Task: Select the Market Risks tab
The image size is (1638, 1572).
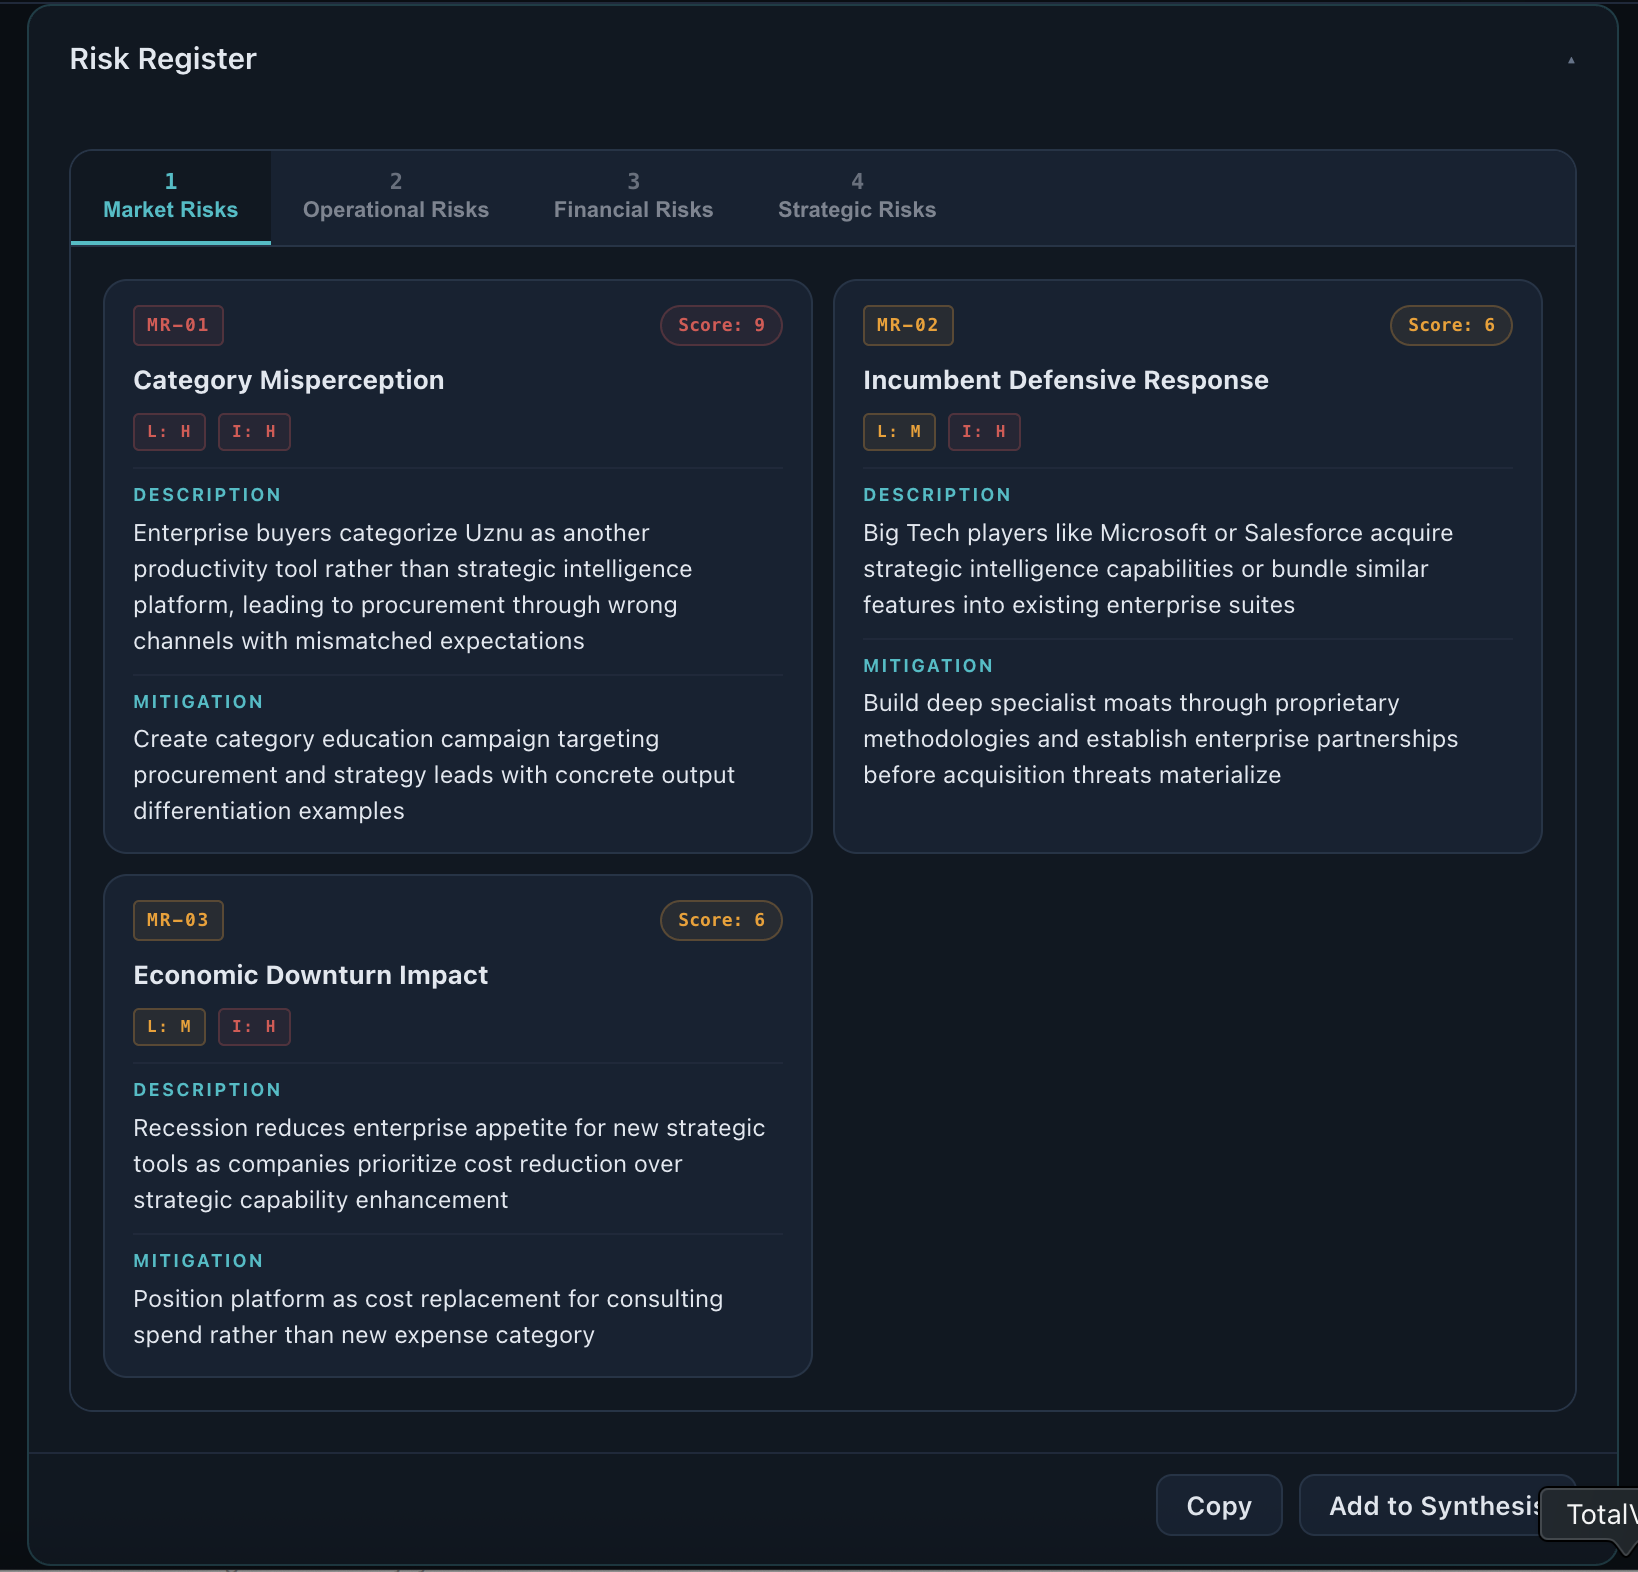Action: [x=171, y=197]
